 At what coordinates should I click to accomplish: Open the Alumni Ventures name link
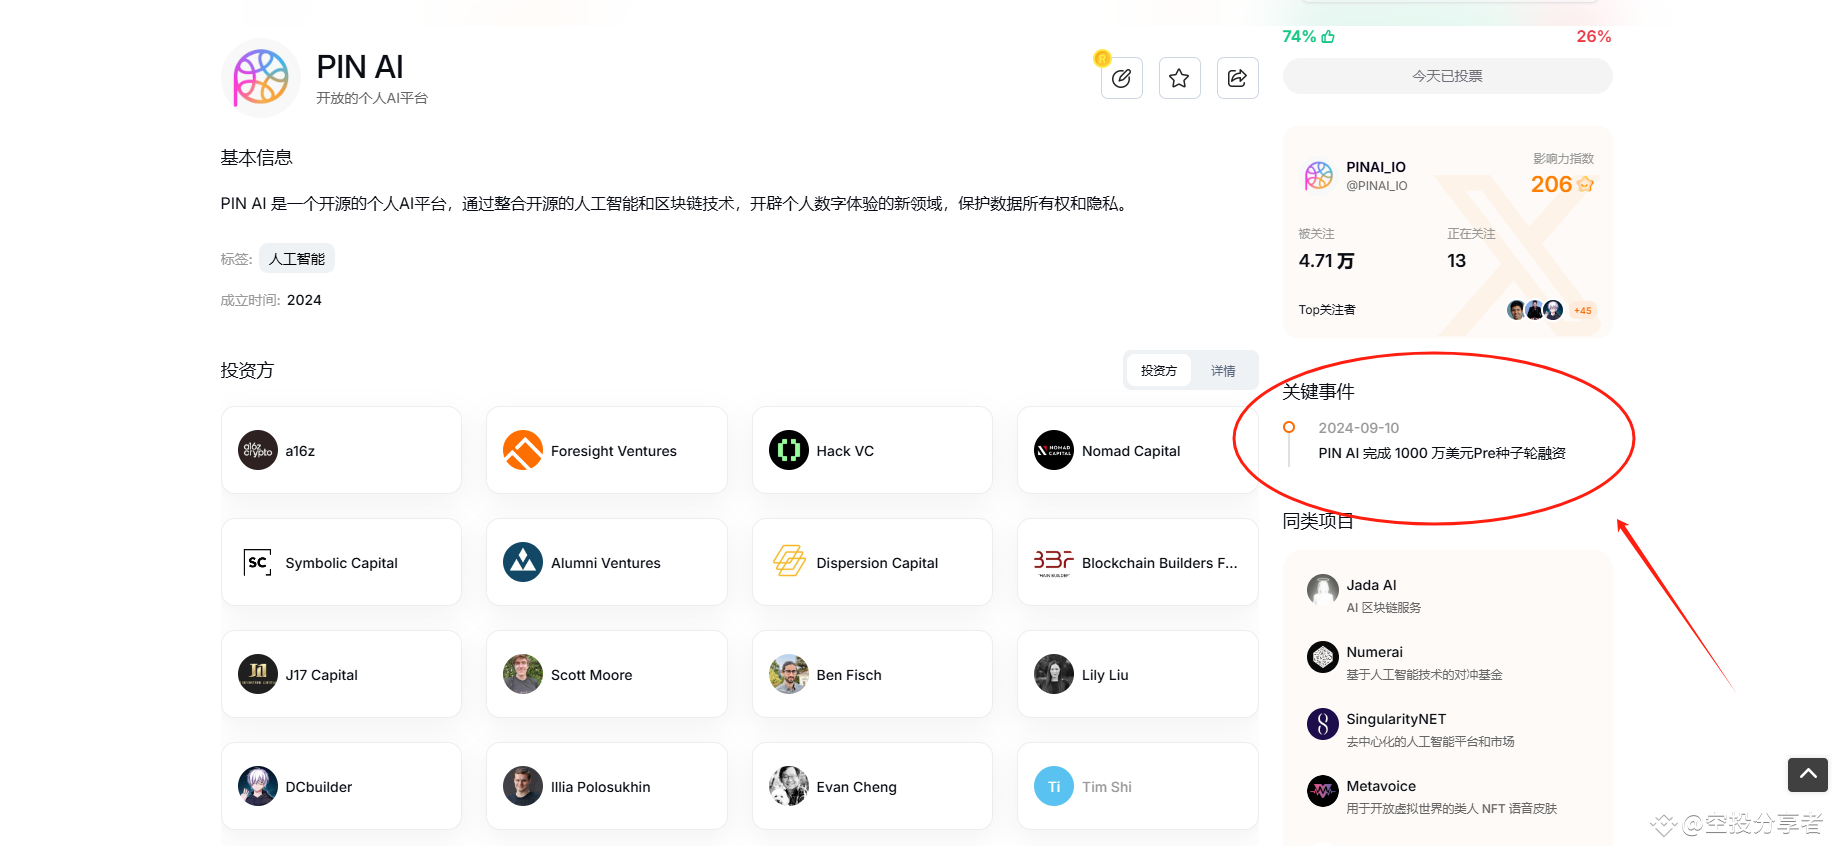(x=606, y=563)
